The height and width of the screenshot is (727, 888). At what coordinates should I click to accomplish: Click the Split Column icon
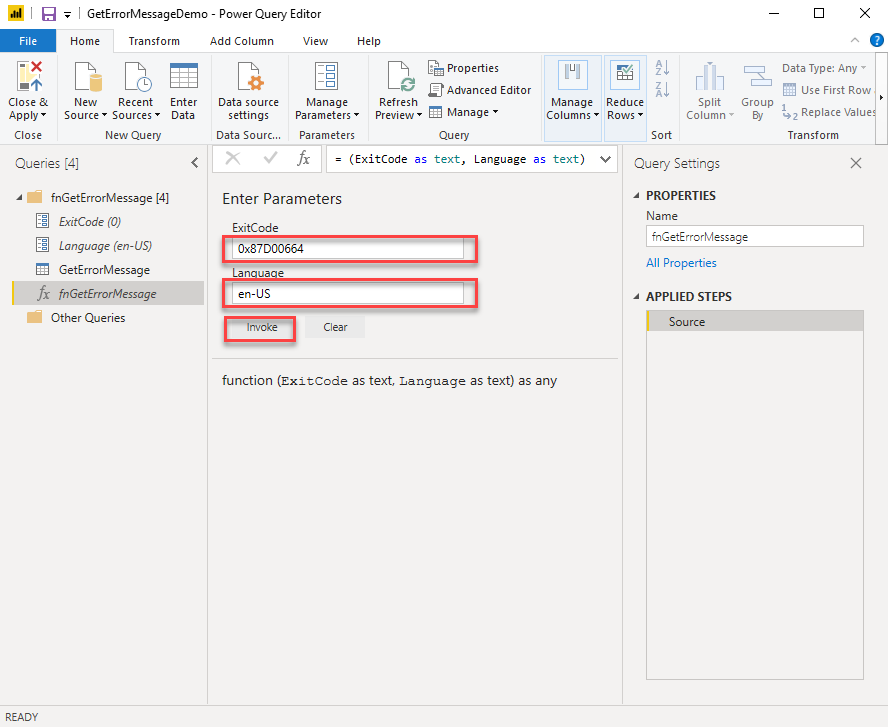(x=710, y=76)
